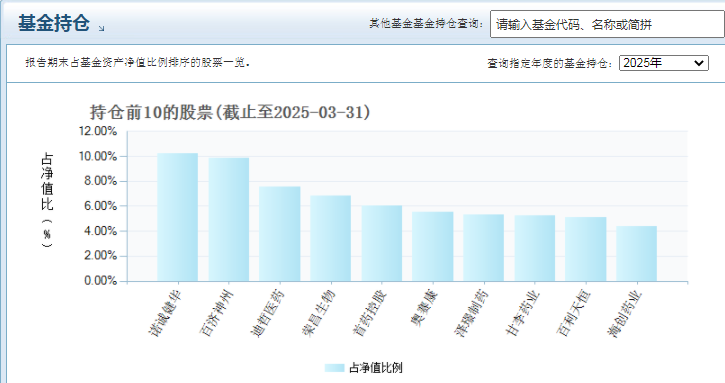The height and width of the screenshot is (383, 725).
Task: Click the 甘李药业 bar
Action: pyautogui.click(x=535, y=248)
